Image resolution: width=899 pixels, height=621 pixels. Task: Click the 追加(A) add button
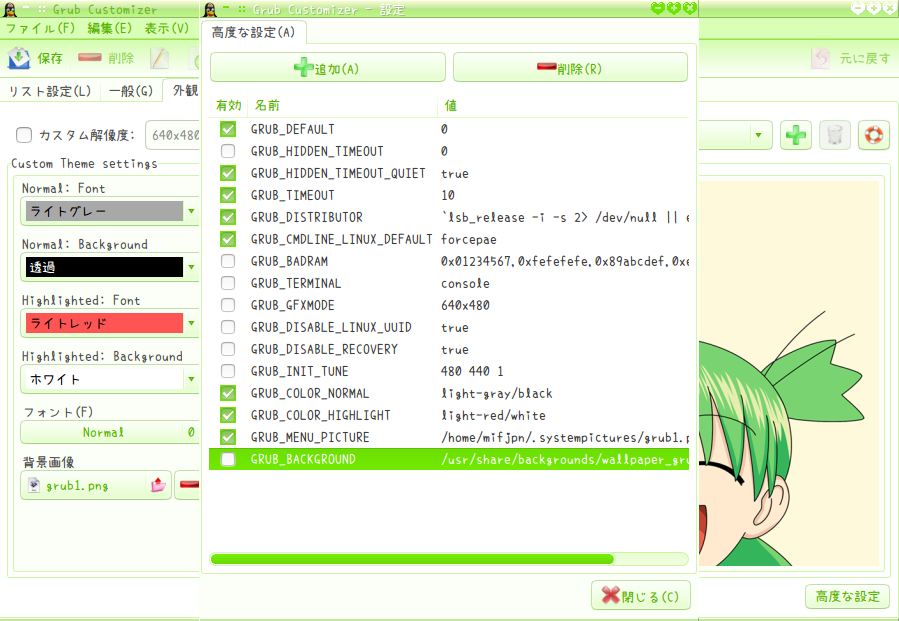click(327, 68)
